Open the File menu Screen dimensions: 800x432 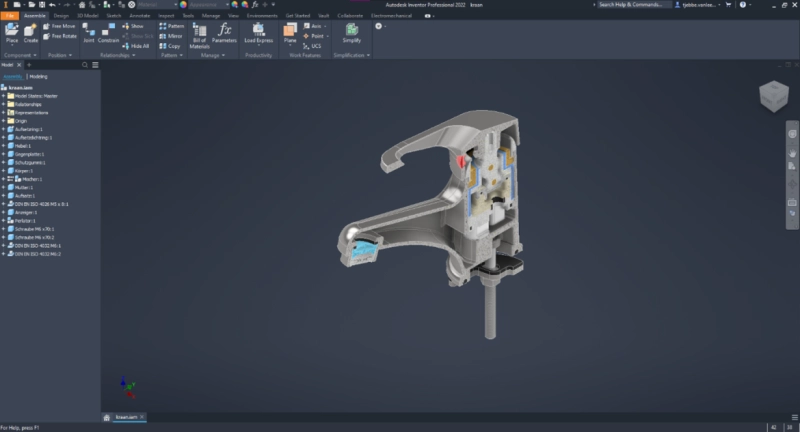click(9, 16)
